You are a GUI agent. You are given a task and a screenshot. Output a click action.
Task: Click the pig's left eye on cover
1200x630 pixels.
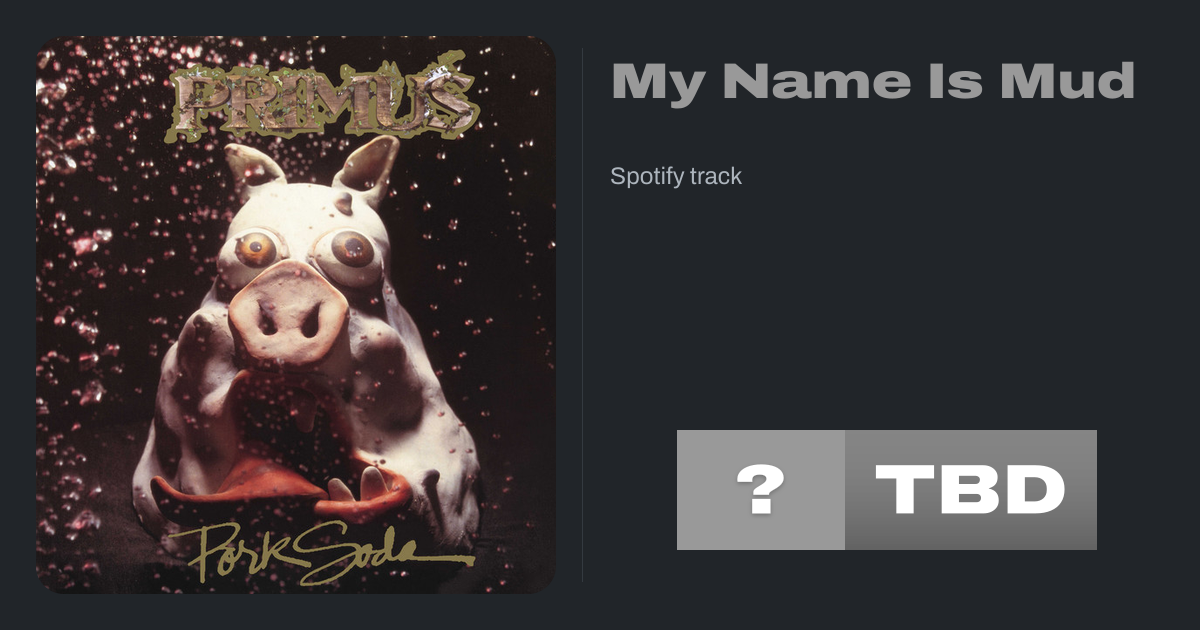pos(258,245)
